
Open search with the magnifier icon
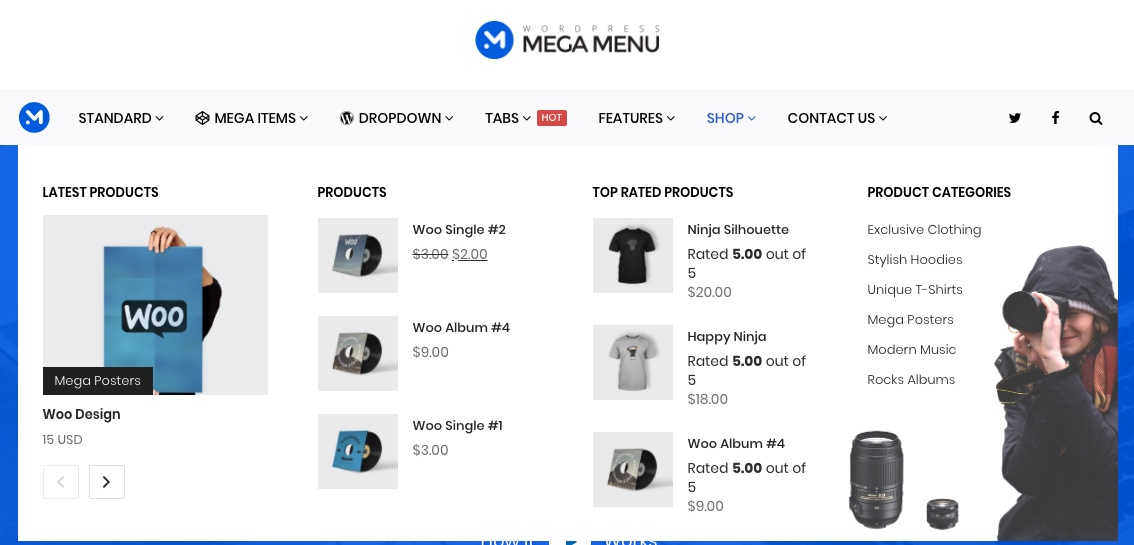point(1096,118)
